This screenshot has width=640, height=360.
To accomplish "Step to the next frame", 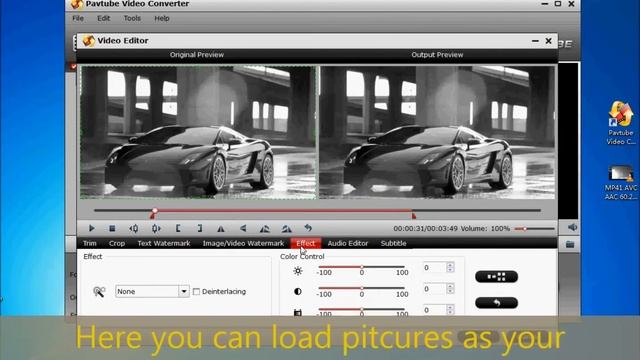I will (156, 229).
